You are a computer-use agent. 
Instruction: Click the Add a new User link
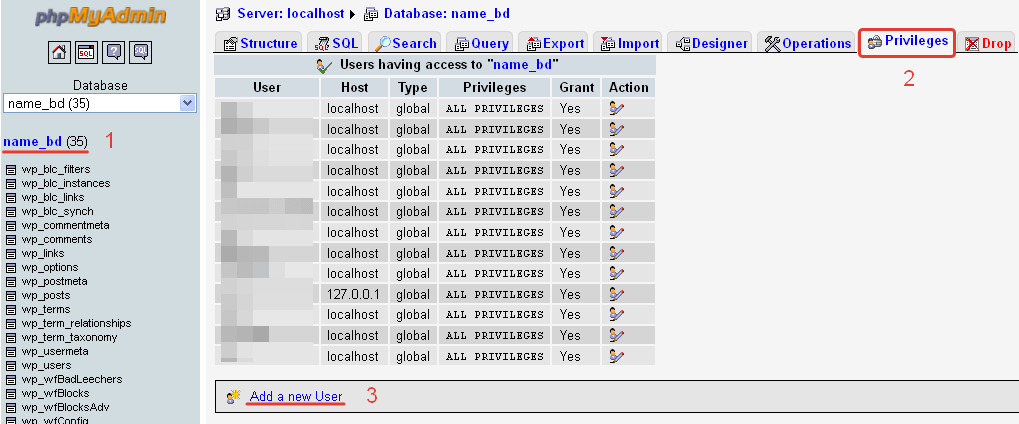296,397
